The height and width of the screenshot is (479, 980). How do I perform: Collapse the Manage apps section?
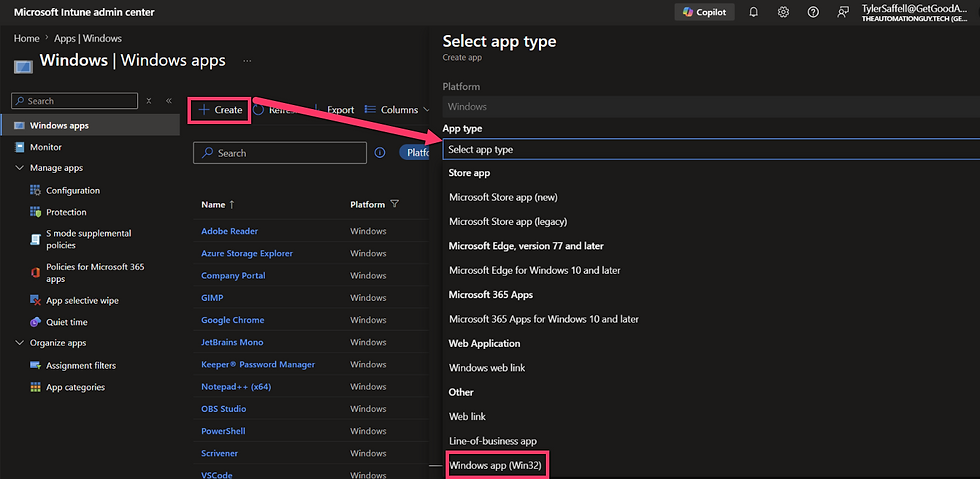coord(18,168)
